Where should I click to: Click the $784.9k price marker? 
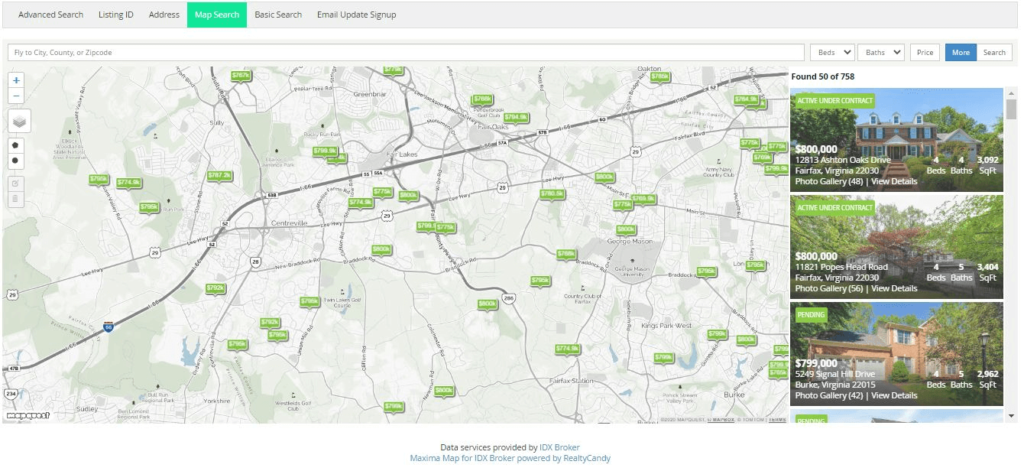click(746, 100)
